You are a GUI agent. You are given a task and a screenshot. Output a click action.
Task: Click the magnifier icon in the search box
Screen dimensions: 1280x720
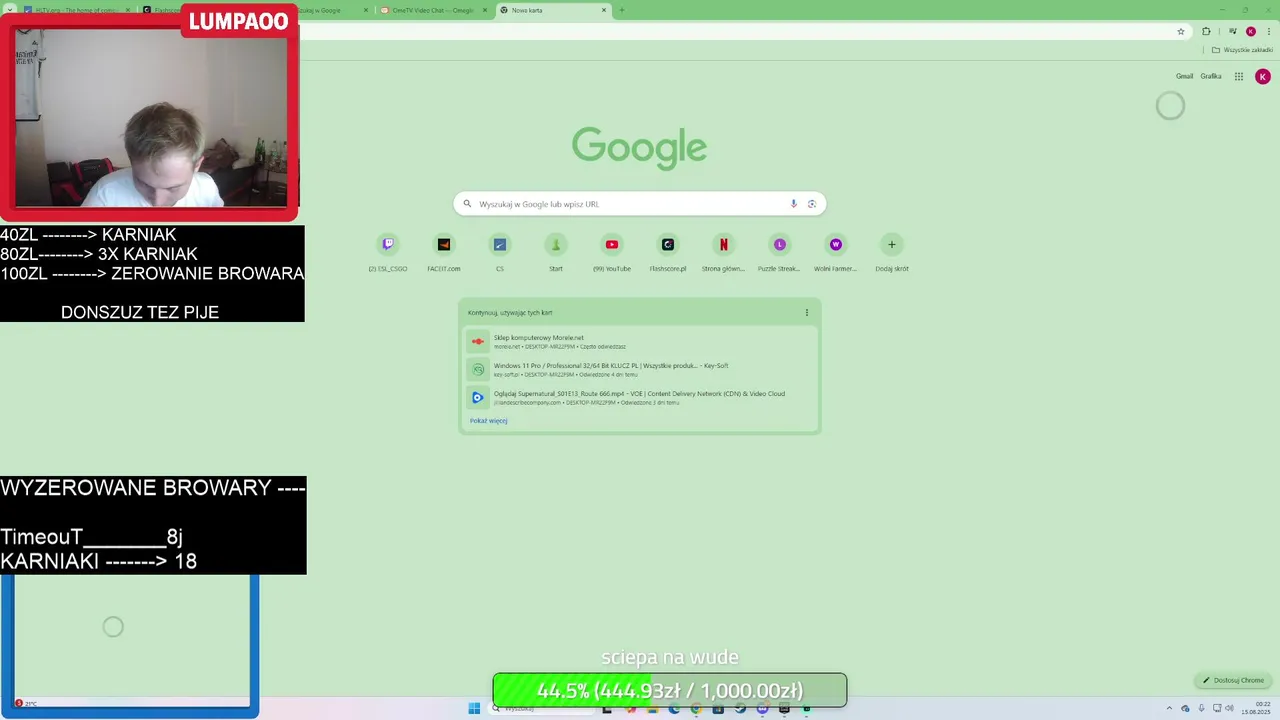point(467,204)
